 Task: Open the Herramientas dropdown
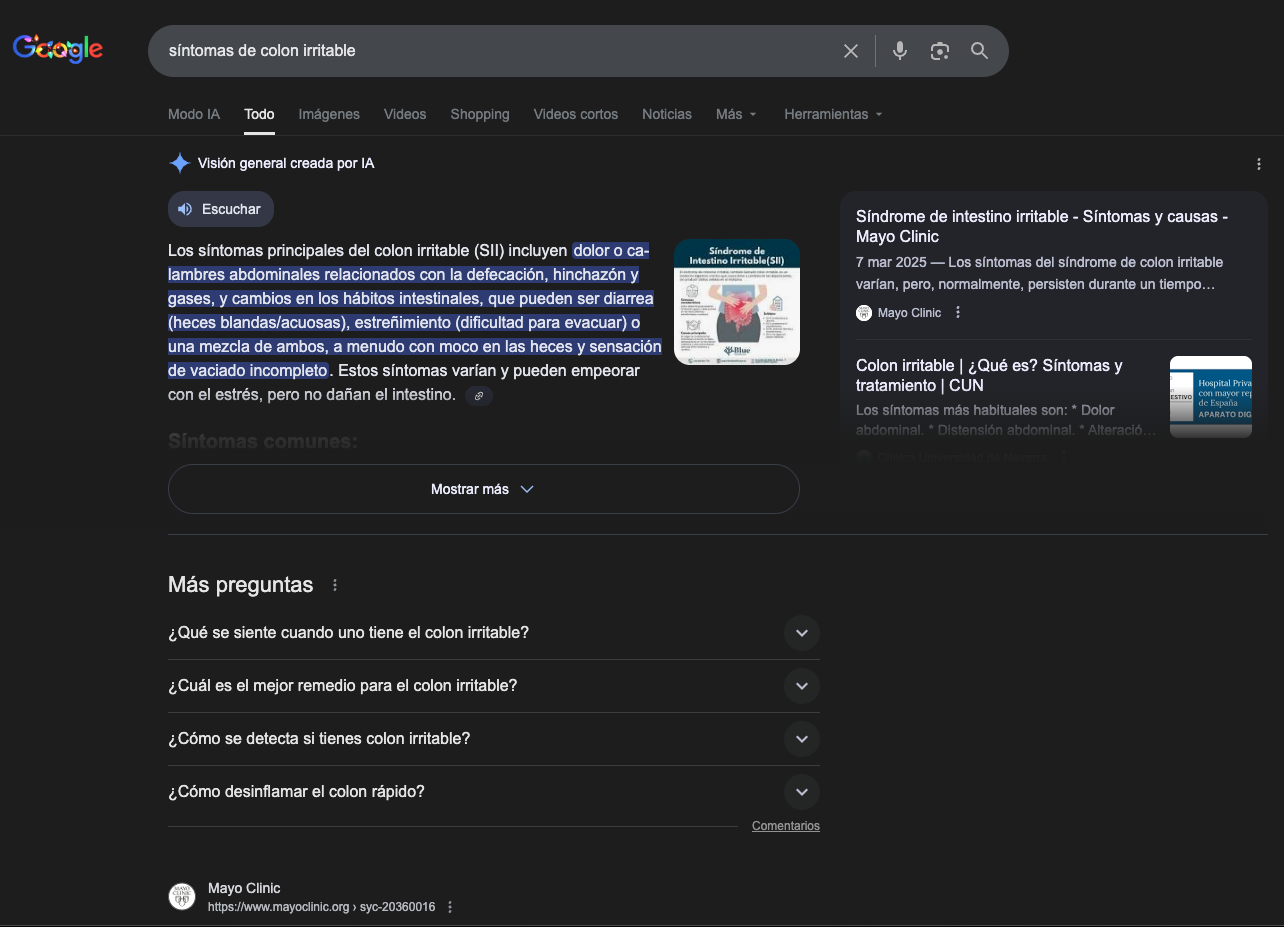coord(833,115)
